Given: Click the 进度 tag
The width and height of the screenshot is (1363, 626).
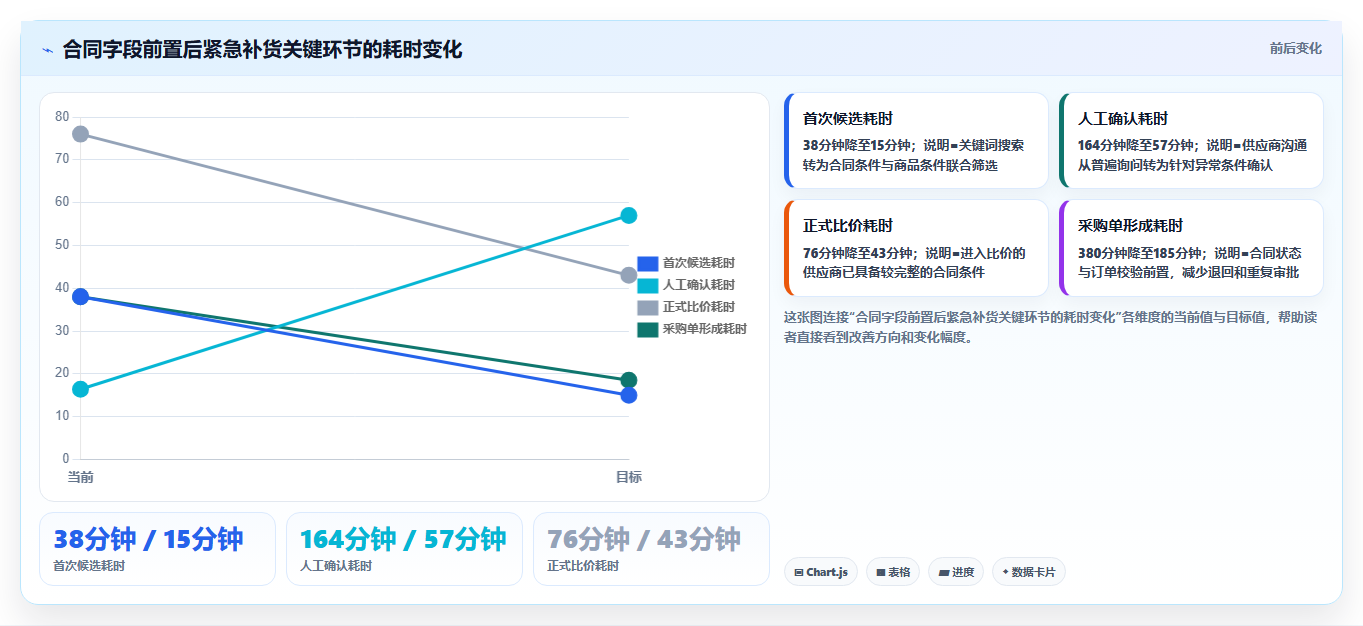Looking at the screenshot, I should pyautogui.click(x=956, y=572).
